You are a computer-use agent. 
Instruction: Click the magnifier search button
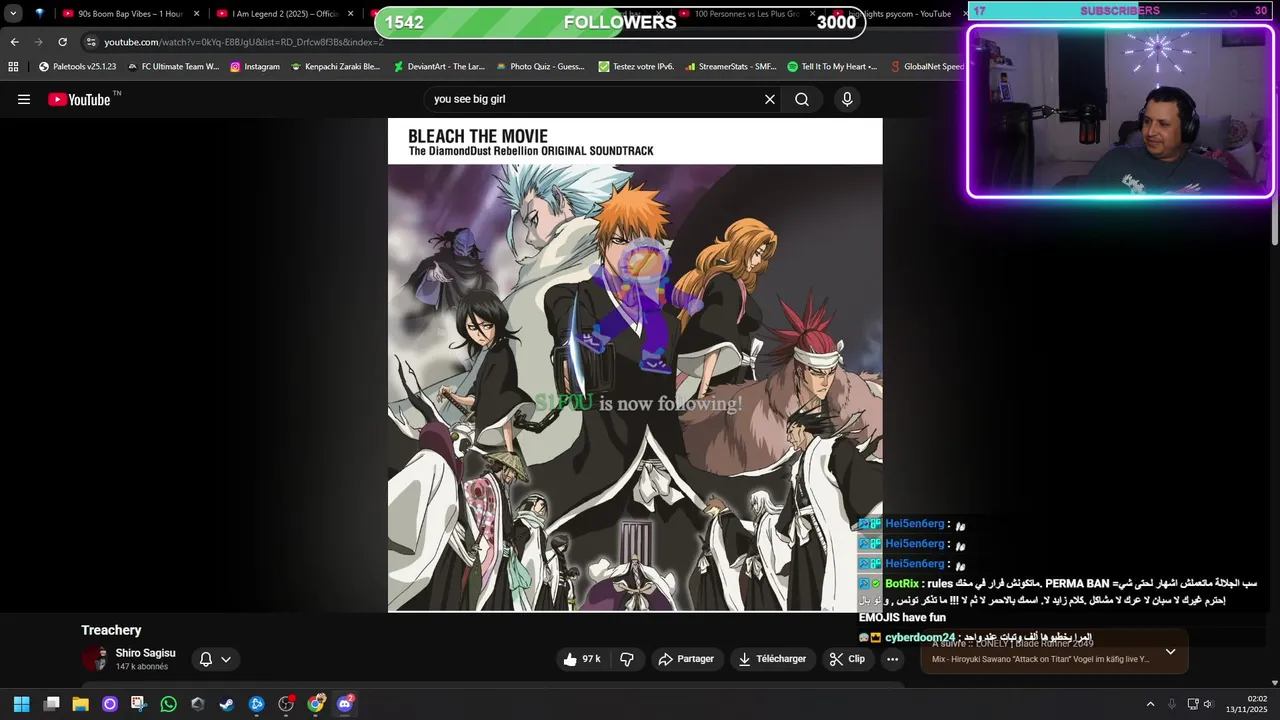802,99
